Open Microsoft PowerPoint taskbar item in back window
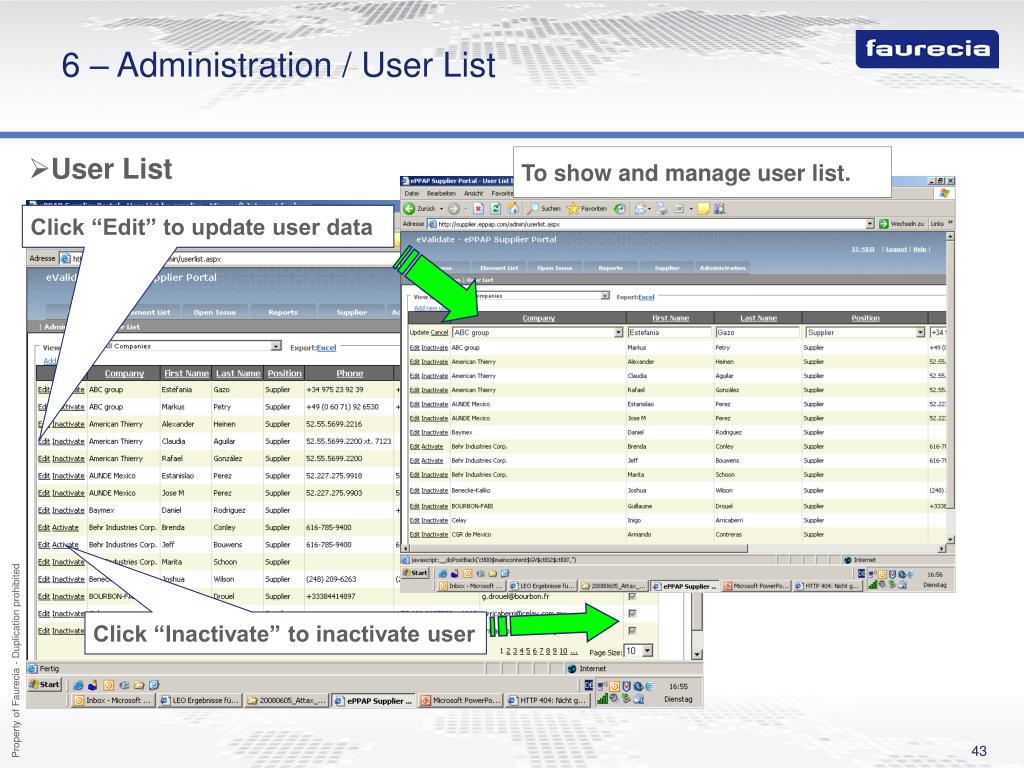Viewport: 1024px width, 768px height. (461, 700)
